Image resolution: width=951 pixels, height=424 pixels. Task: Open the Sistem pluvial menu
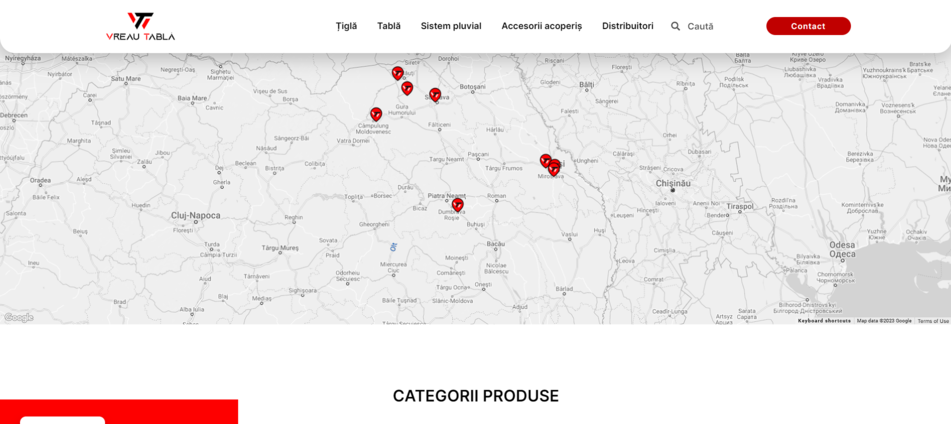[450, 26]
